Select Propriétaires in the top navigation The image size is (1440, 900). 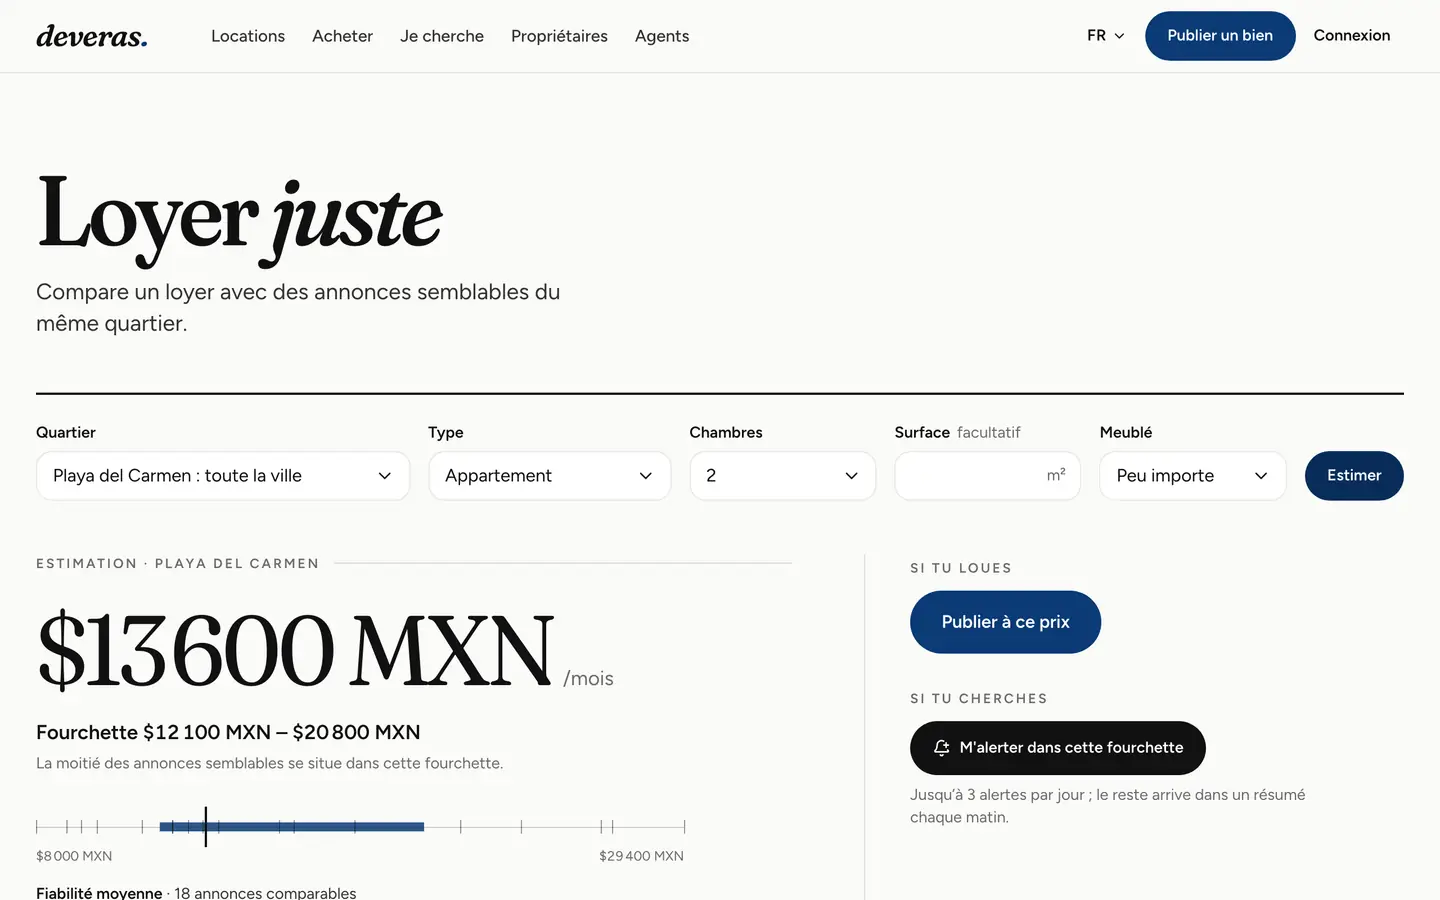pyautogui.click(x=559, y=36)
